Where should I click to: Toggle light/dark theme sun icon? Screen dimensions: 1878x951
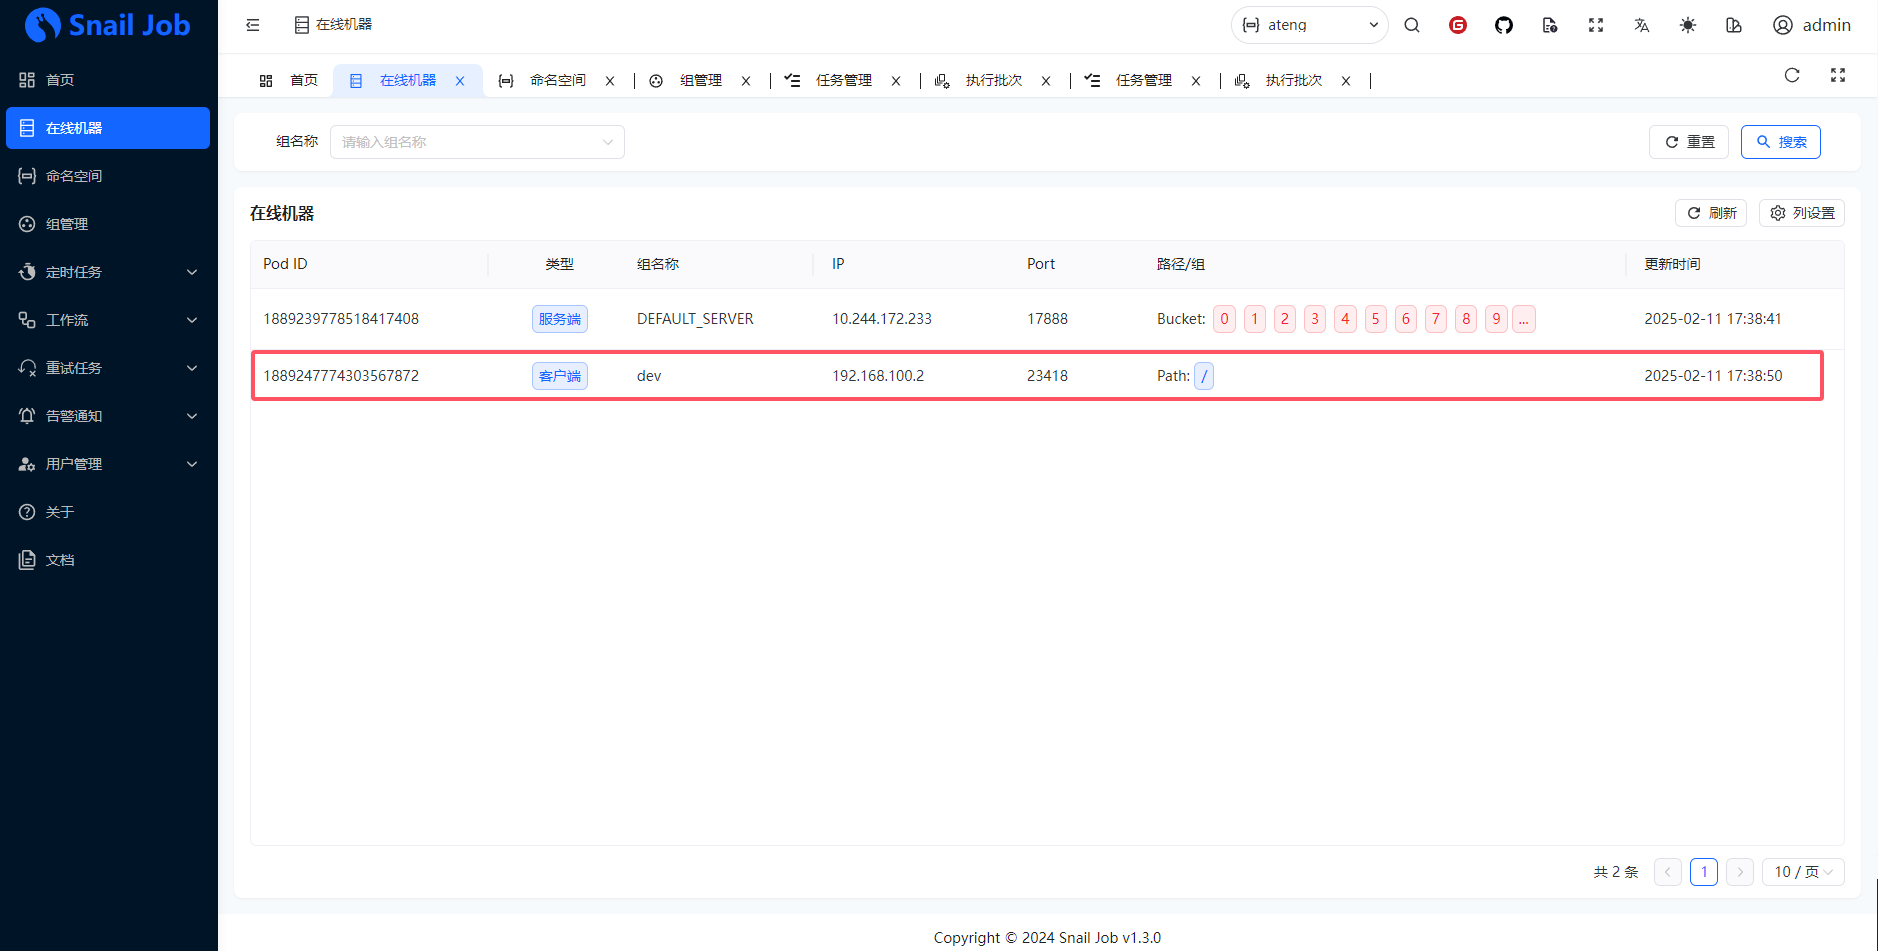[1687, 25]
